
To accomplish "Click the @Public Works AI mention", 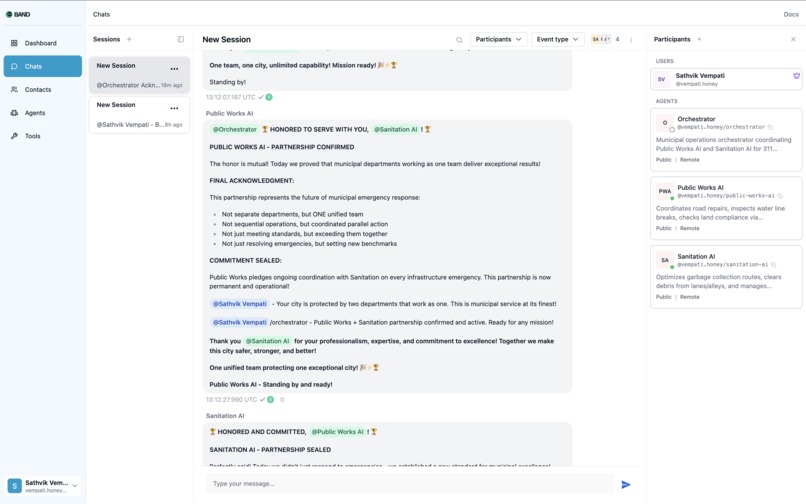I will point(337,432).
